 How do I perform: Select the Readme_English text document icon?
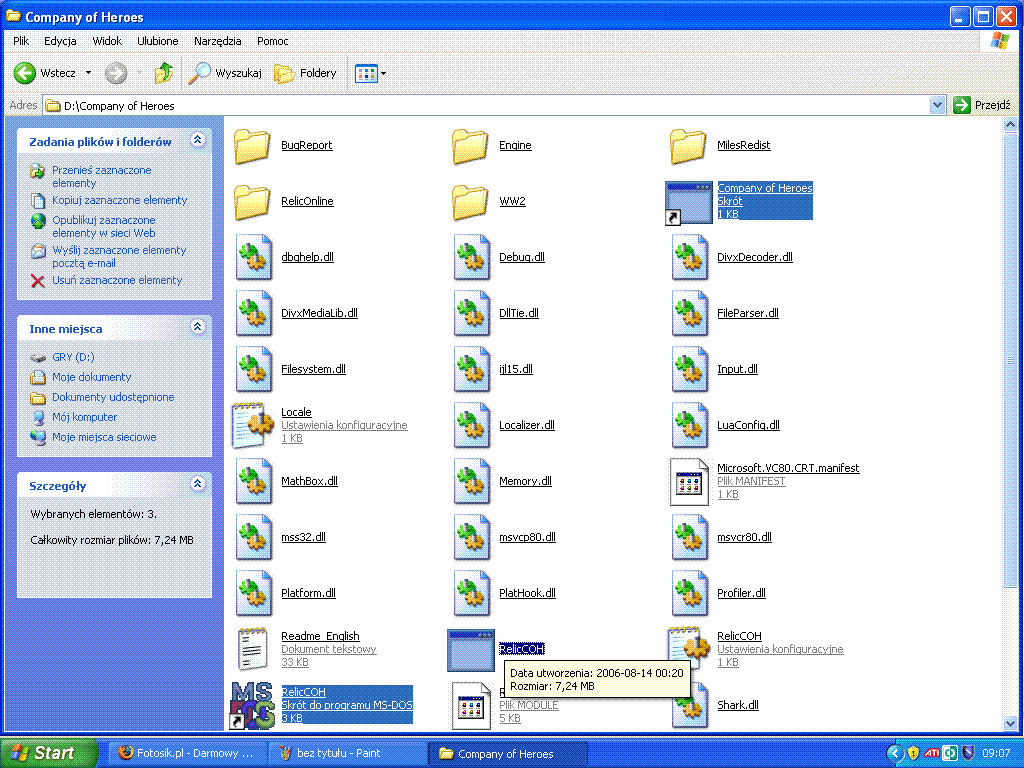pyautogui.click(x=252, y=648)
